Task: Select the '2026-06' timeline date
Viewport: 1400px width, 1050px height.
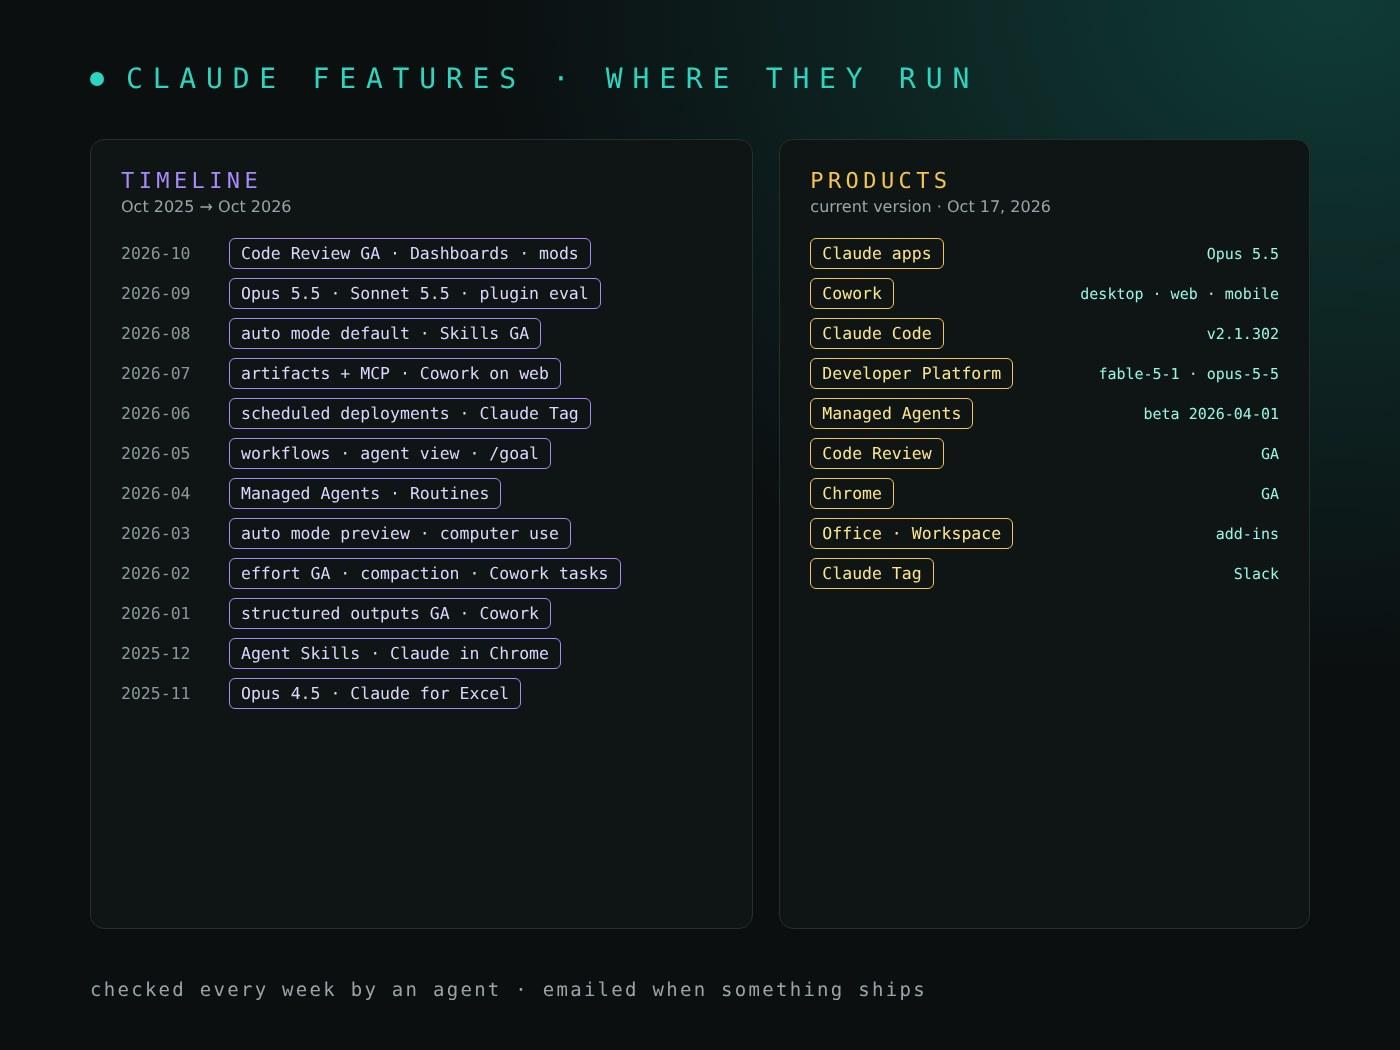Action: coord(156,414)
